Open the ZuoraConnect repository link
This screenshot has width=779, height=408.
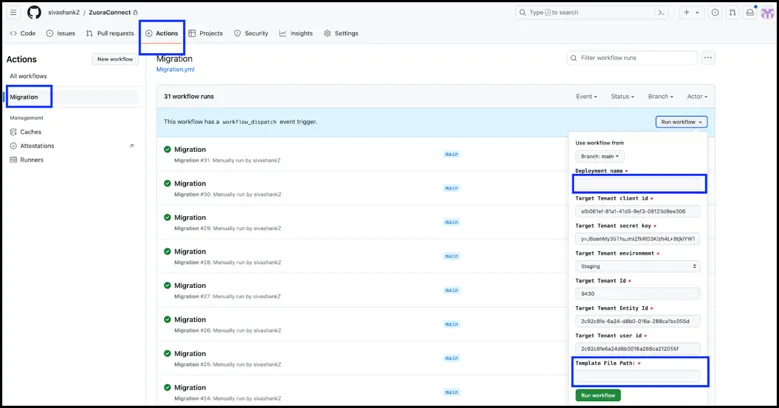click(109, 12)
